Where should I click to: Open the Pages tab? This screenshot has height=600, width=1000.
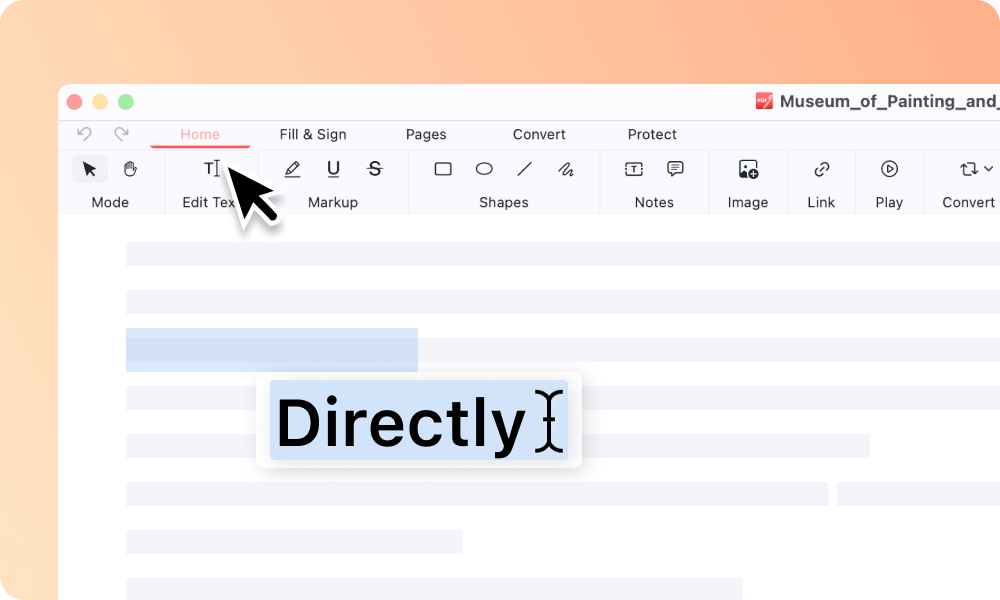coord(426,134)
